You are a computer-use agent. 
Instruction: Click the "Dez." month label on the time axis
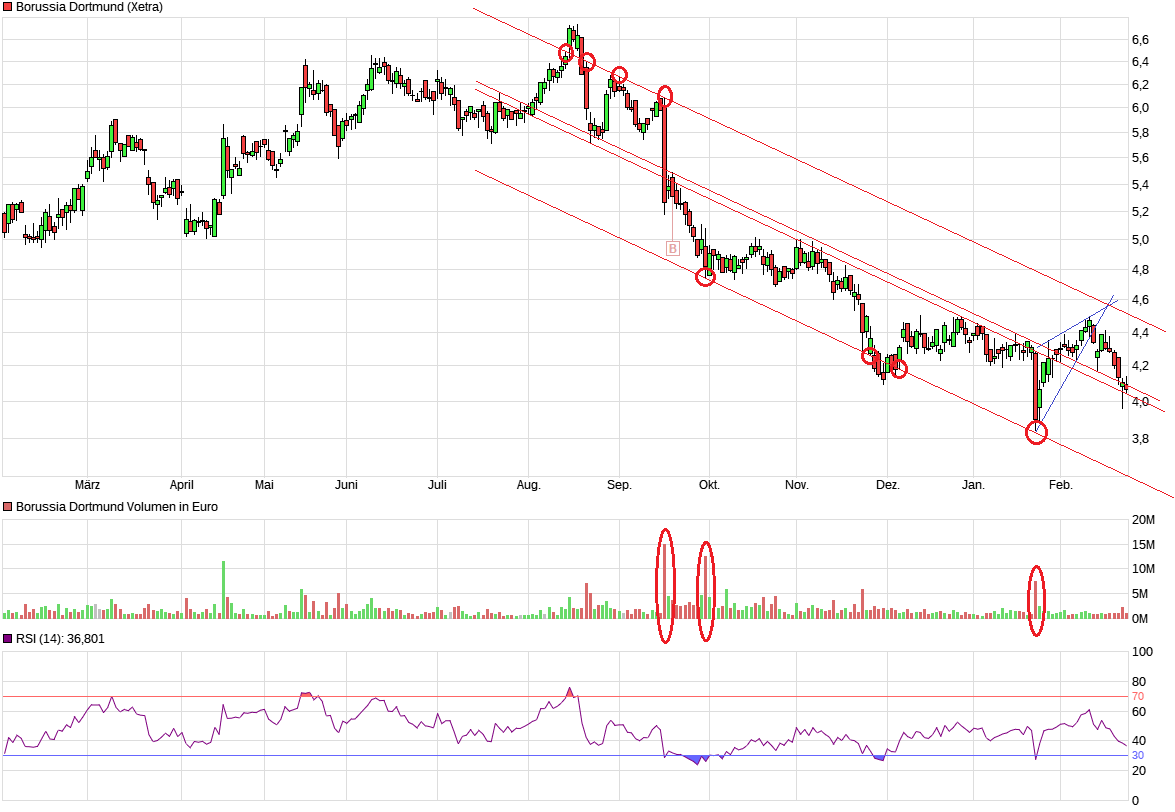coord(887,485)
